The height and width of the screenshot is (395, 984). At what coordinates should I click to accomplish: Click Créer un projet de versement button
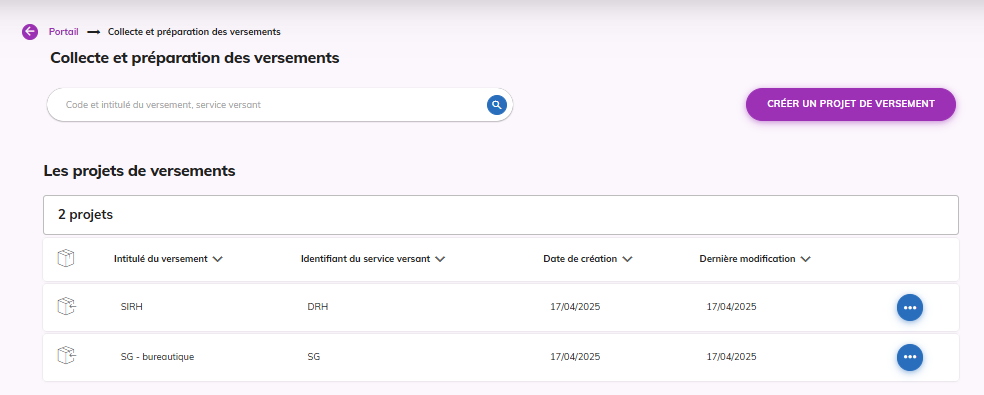[850, 104]
